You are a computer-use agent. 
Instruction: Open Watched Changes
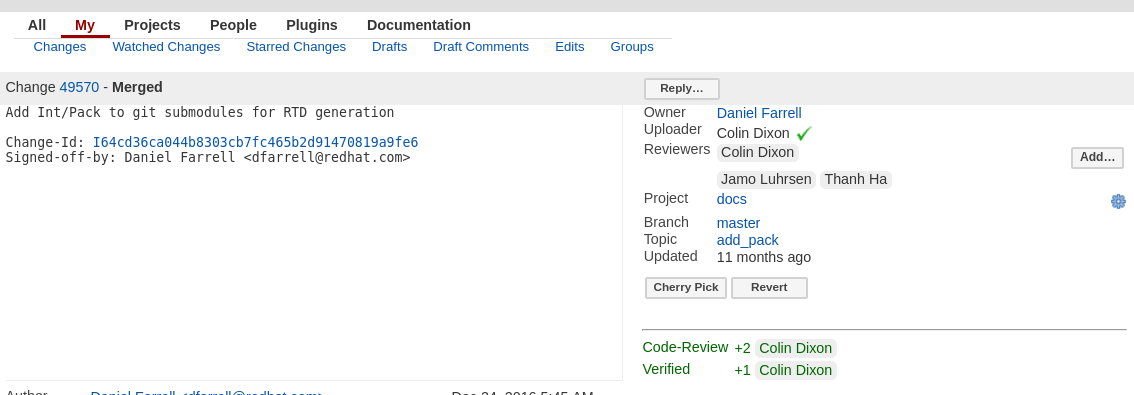tap(166, 47)
